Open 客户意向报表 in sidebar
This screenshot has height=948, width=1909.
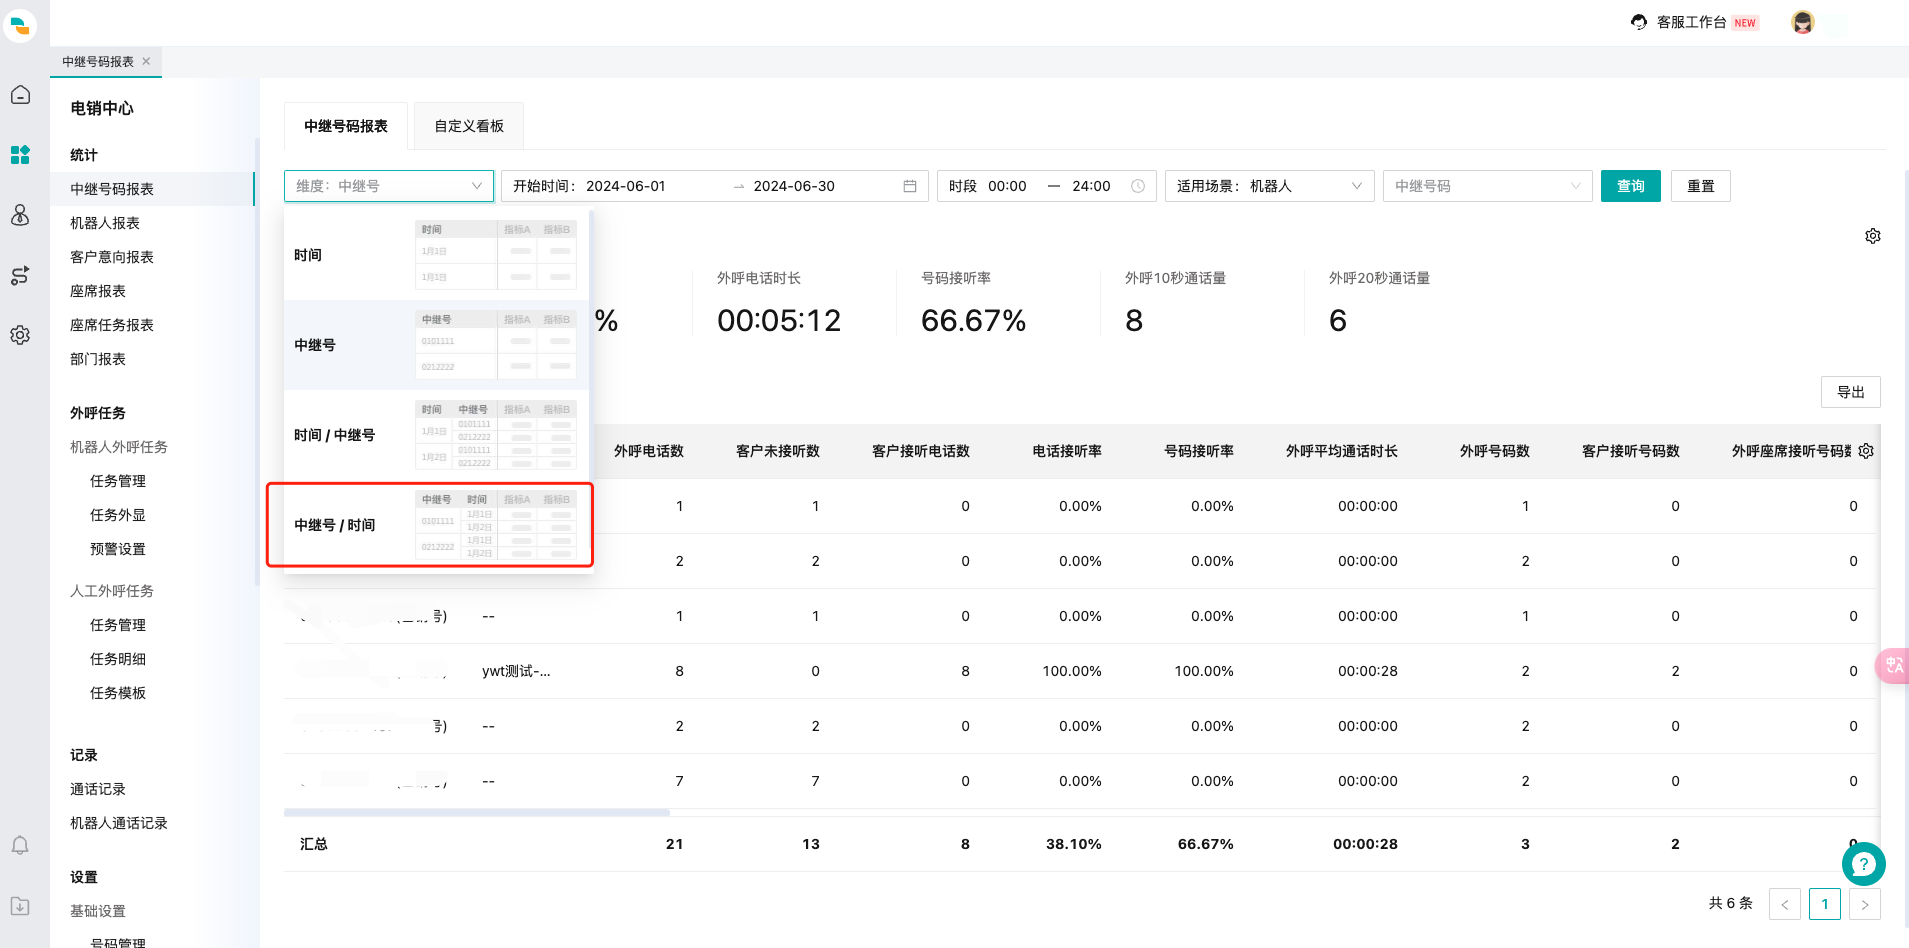tap(112, 257)
